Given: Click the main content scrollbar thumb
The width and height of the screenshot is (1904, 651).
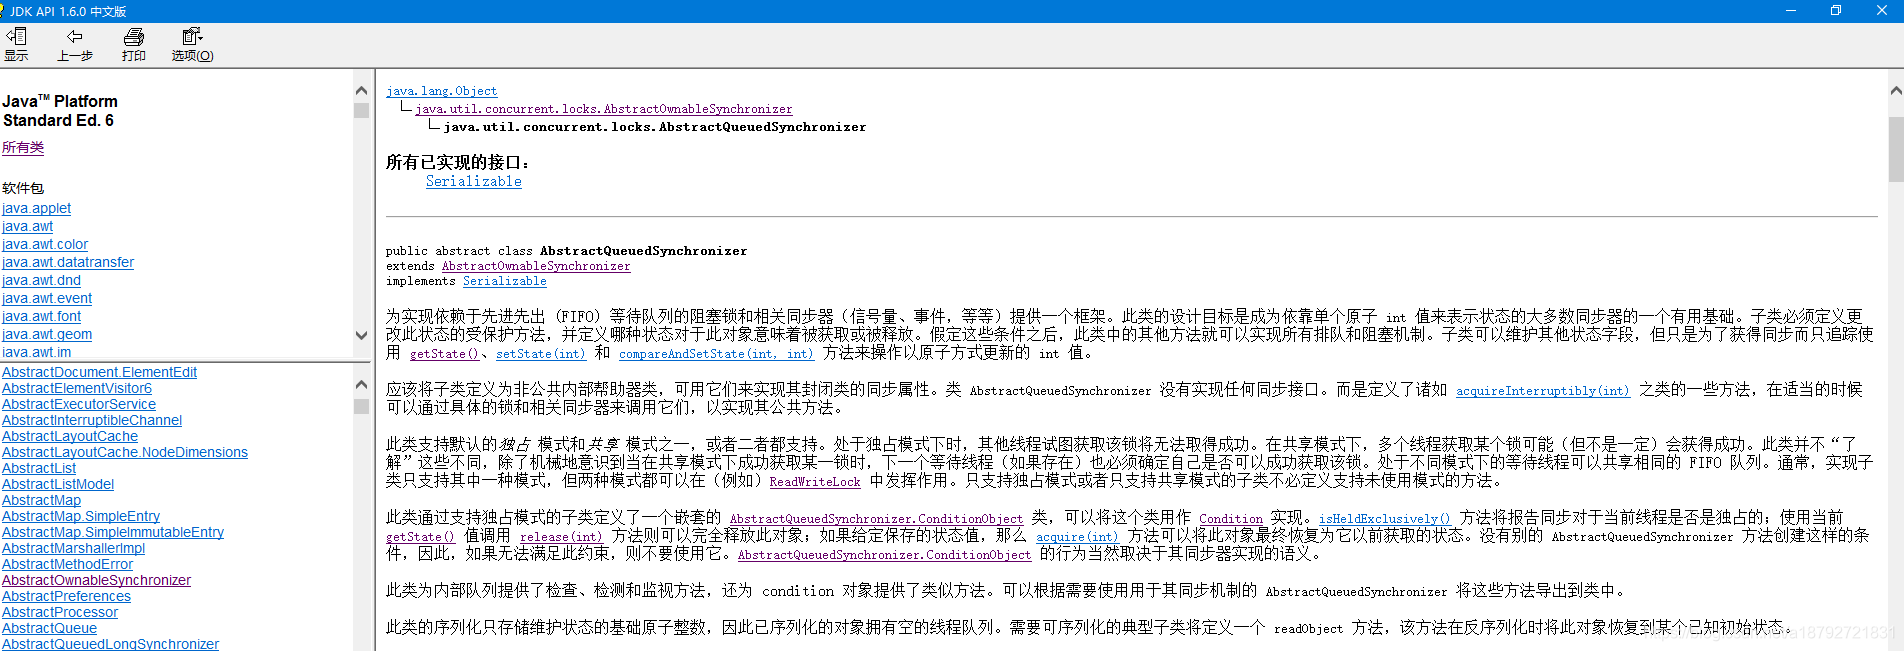Looking at the screenshot, I should pyautogui.click(x=1896, y=148).
